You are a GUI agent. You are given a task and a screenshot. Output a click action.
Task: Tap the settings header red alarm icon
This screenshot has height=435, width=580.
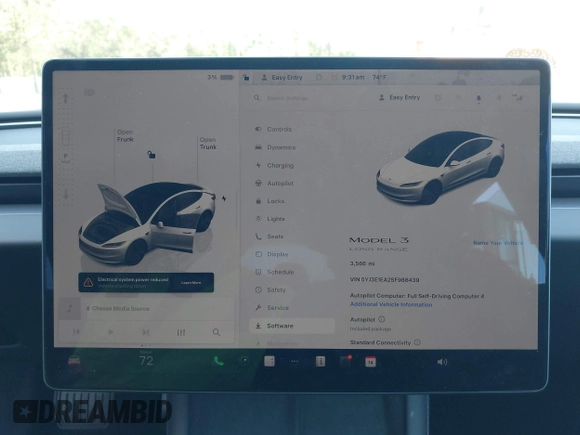tap(438, 98)
